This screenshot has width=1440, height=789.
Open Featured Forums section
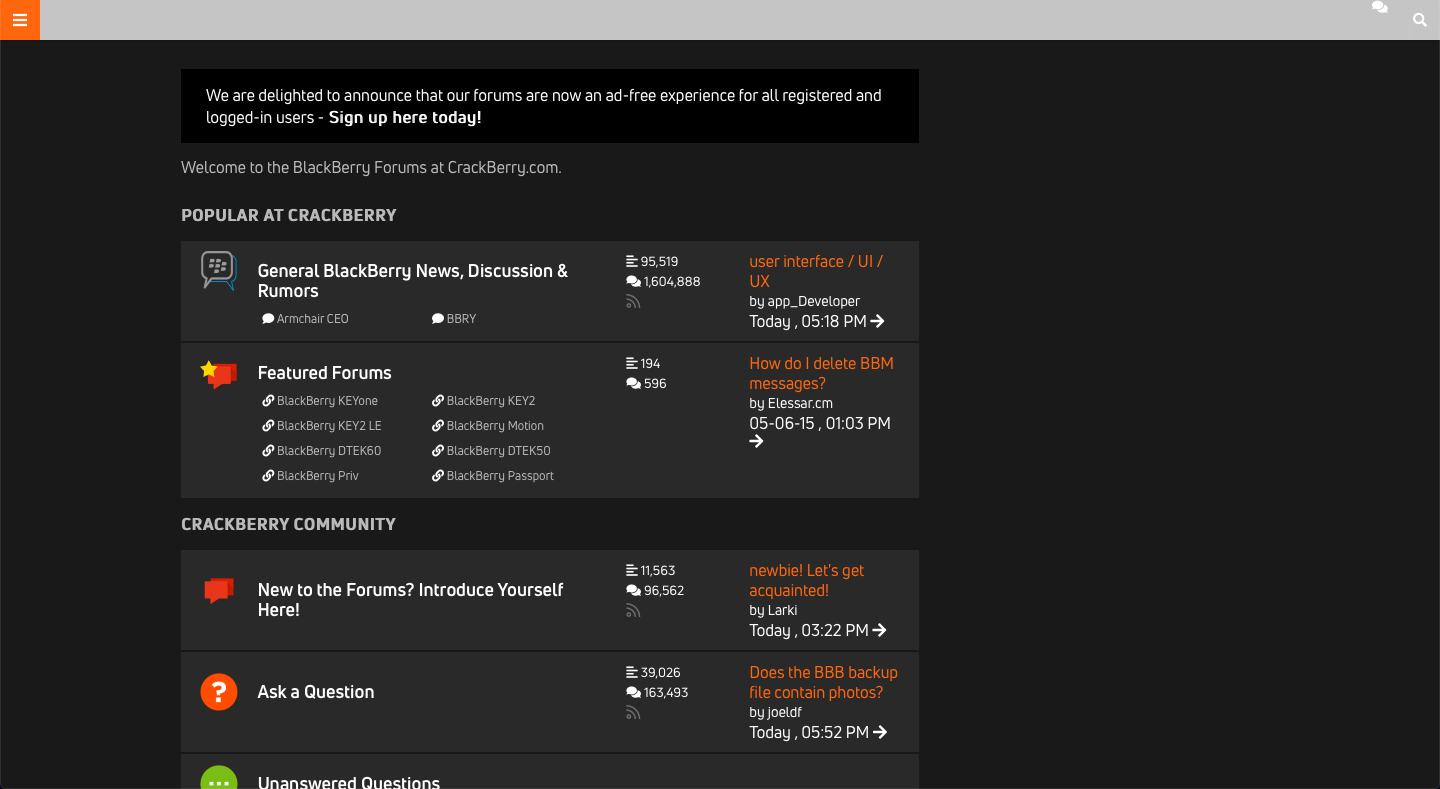coord(324,373)
